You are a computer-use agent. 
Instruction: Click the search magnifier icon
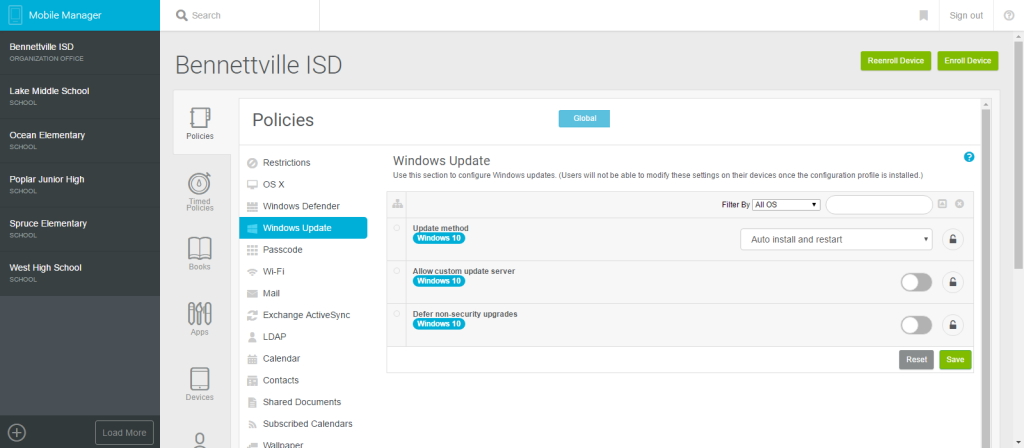point(182,15)
